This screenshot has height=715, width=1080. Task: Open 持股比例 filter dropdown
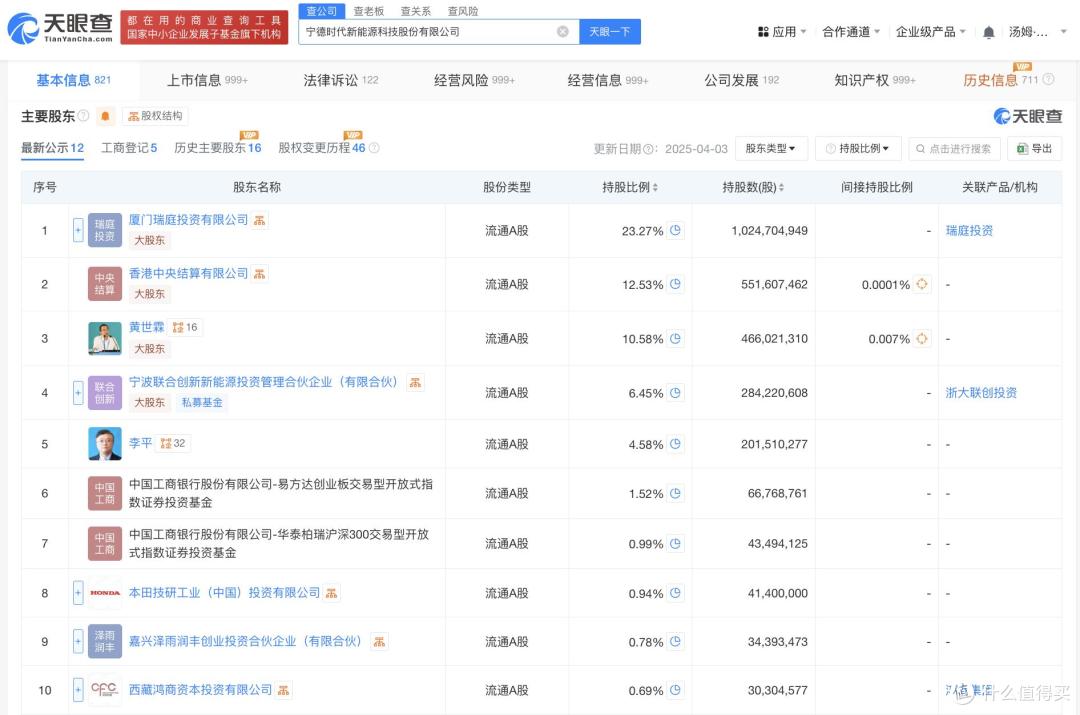(858, 149)
